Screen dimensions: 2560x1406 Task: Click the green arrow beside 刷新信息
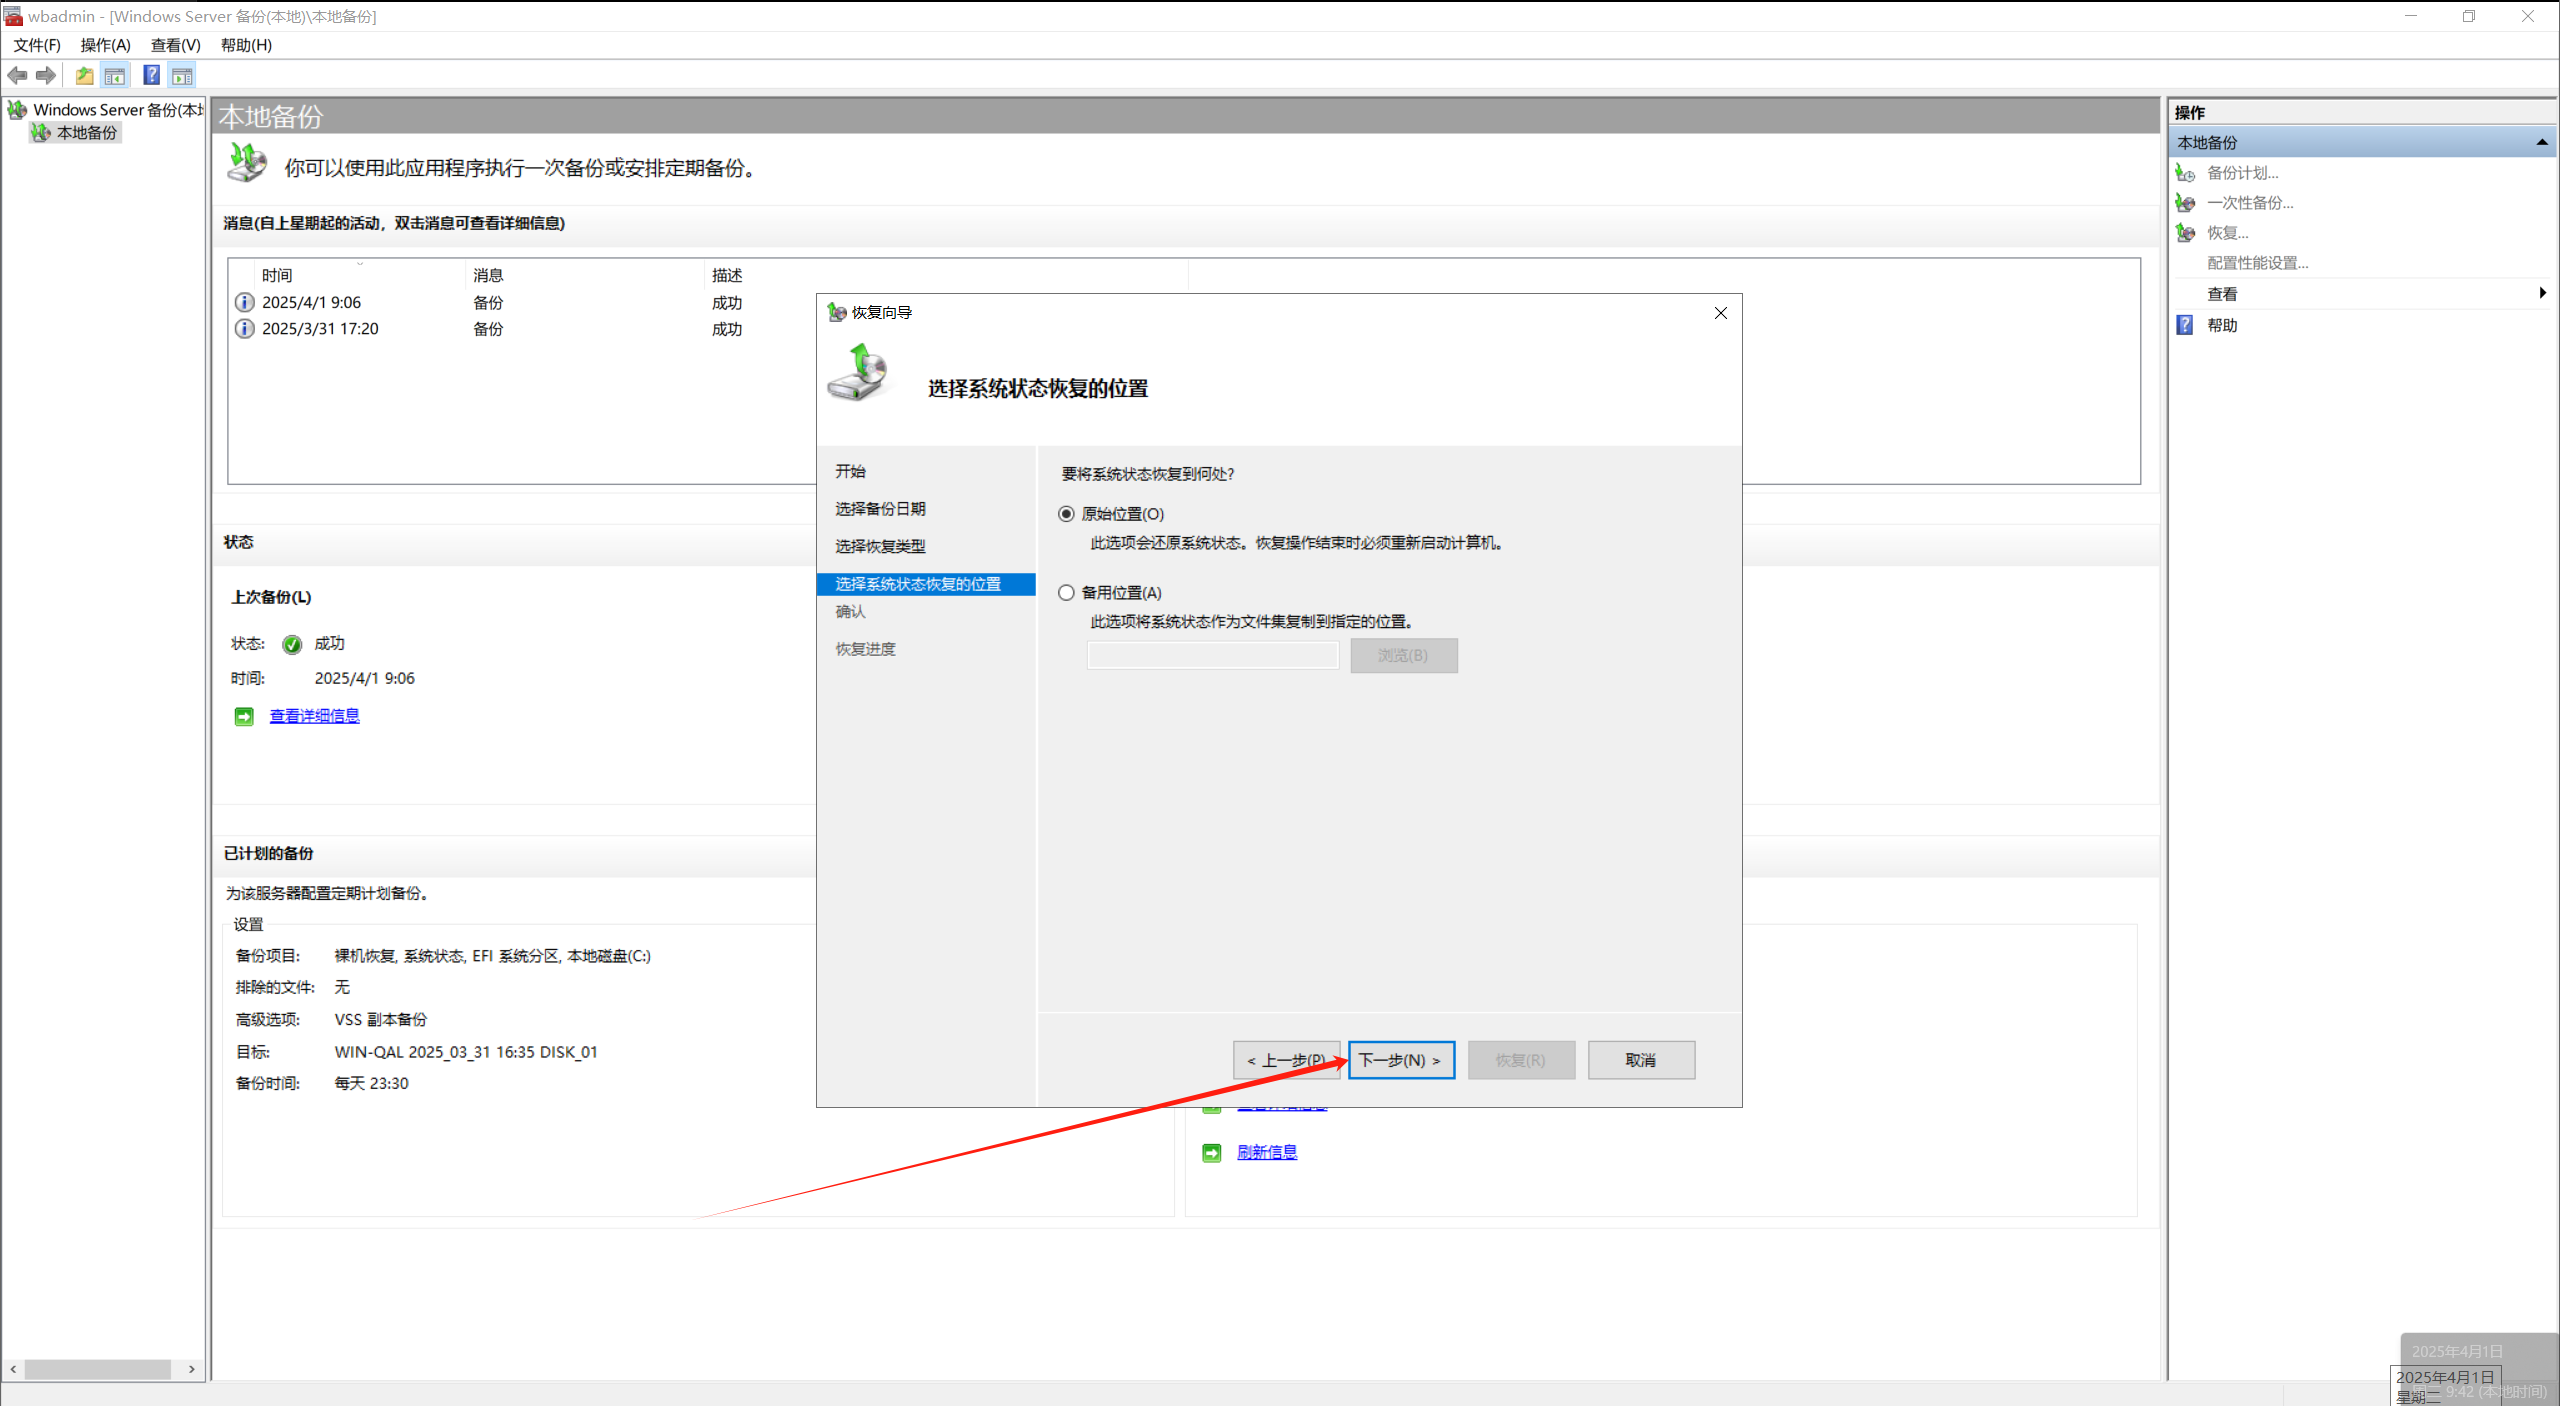pyautogui.click(x=1211, y=1152)
